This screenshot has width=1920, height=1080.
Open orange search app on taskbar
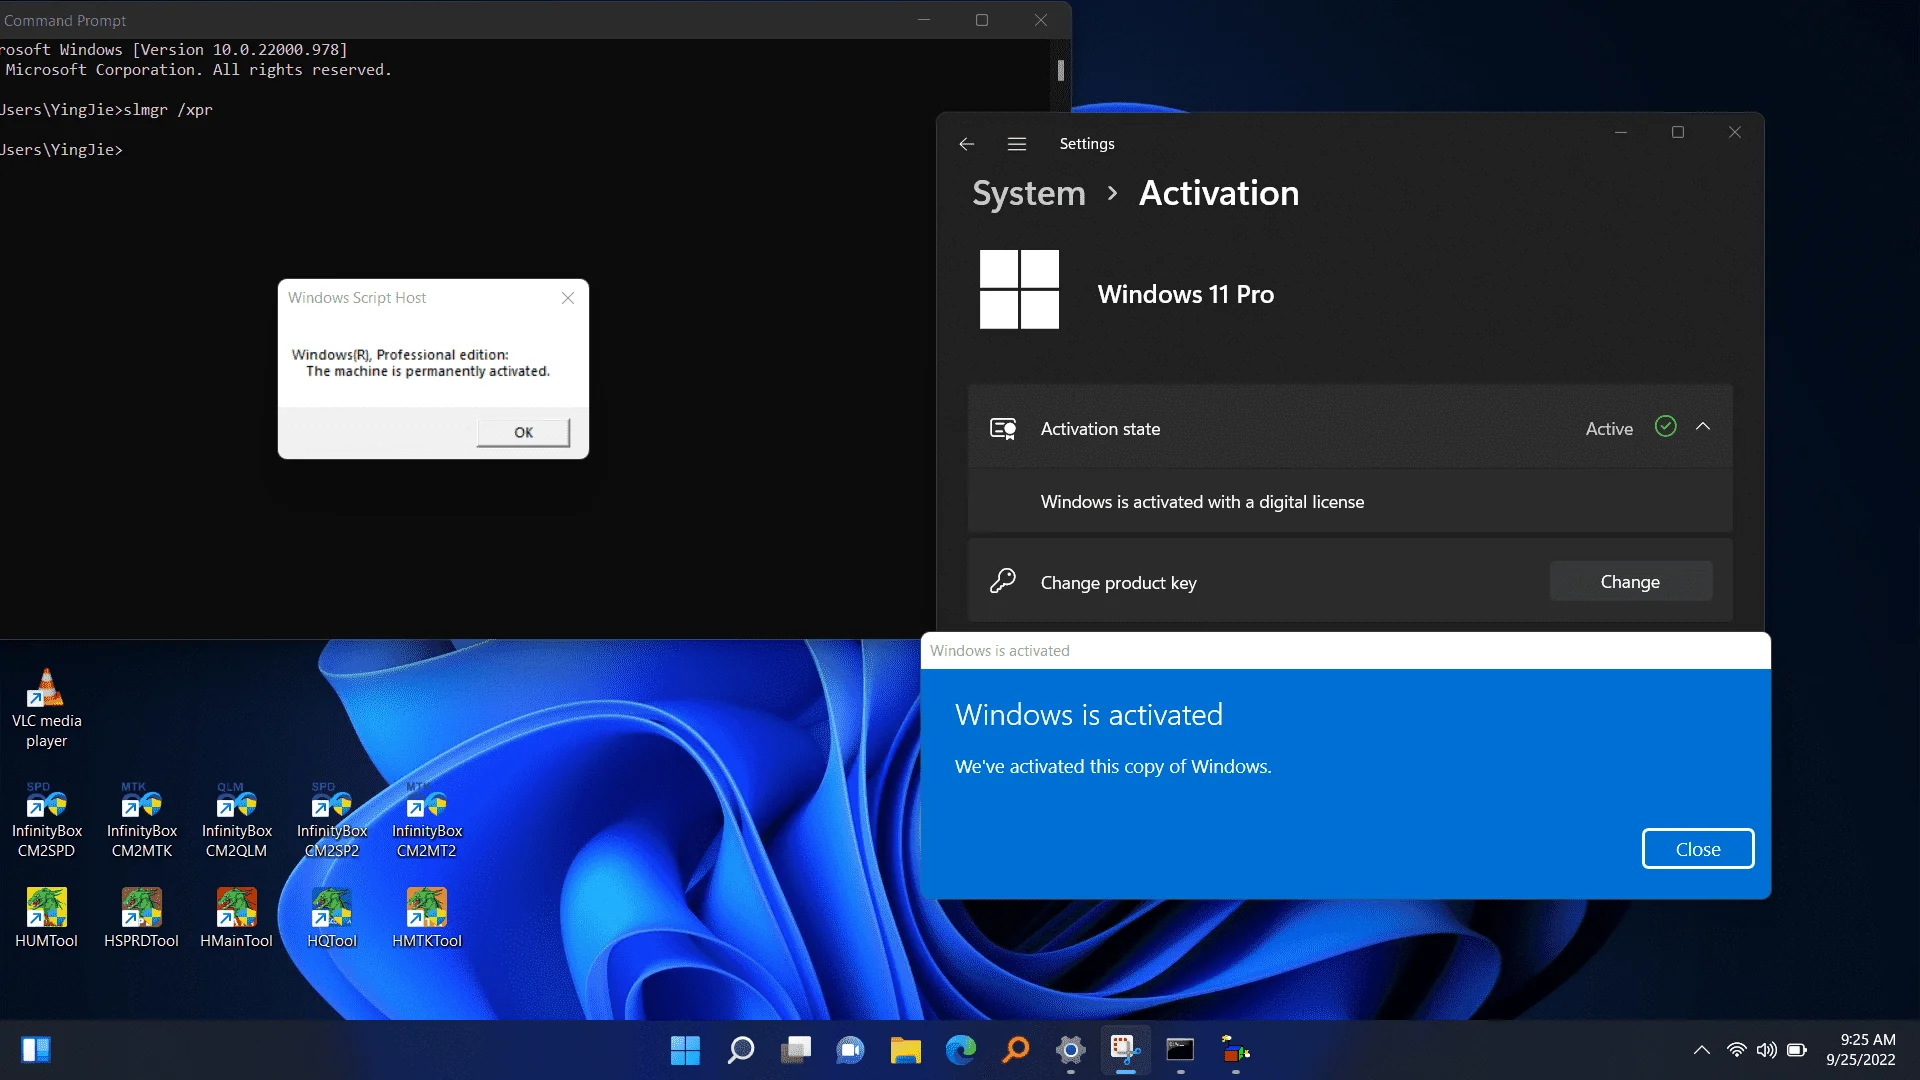coord(1016,1050)
